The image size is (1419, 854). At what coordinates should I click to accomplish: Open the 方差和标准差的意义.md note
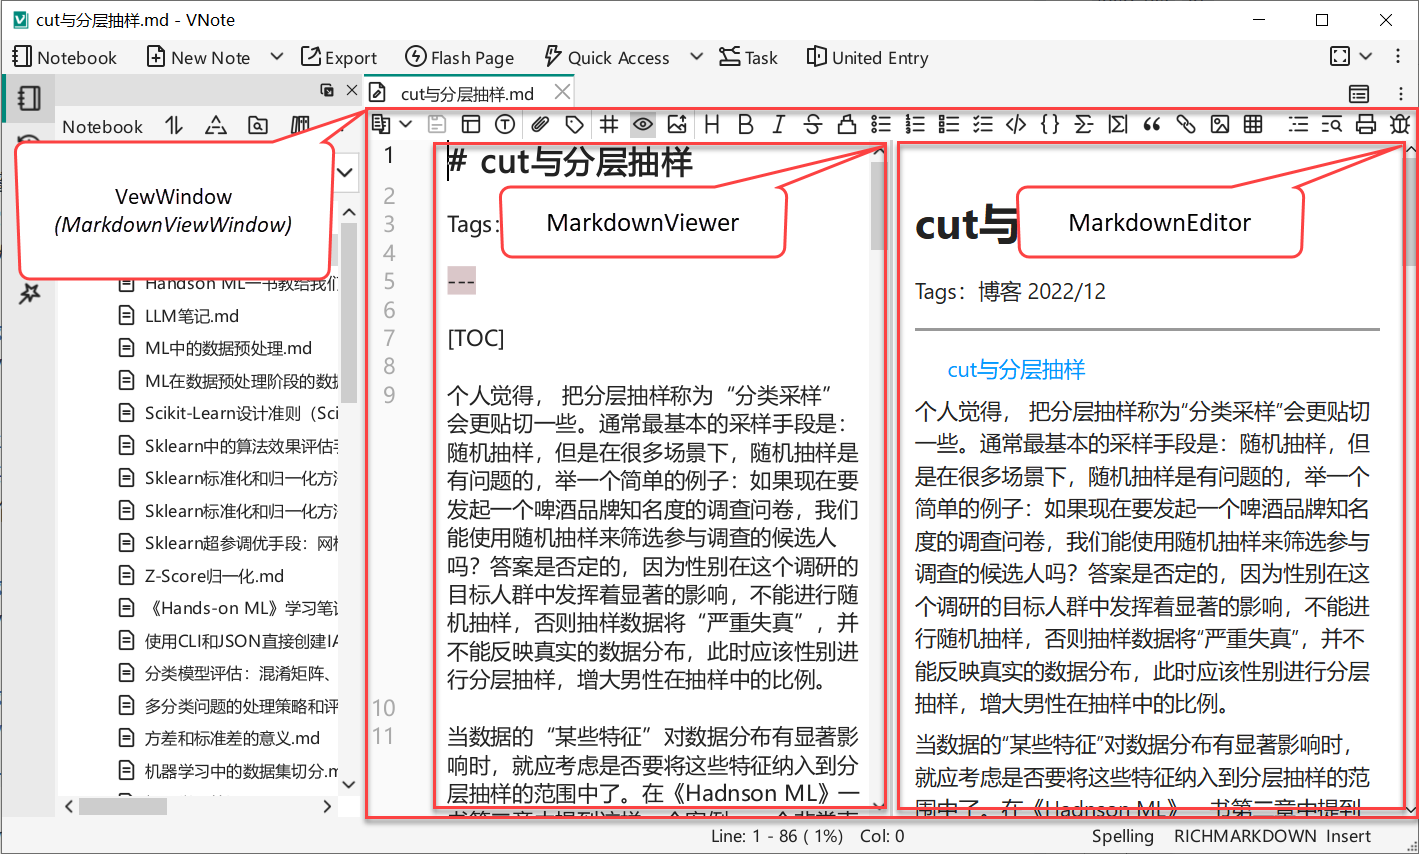click(x=232, y=738)
